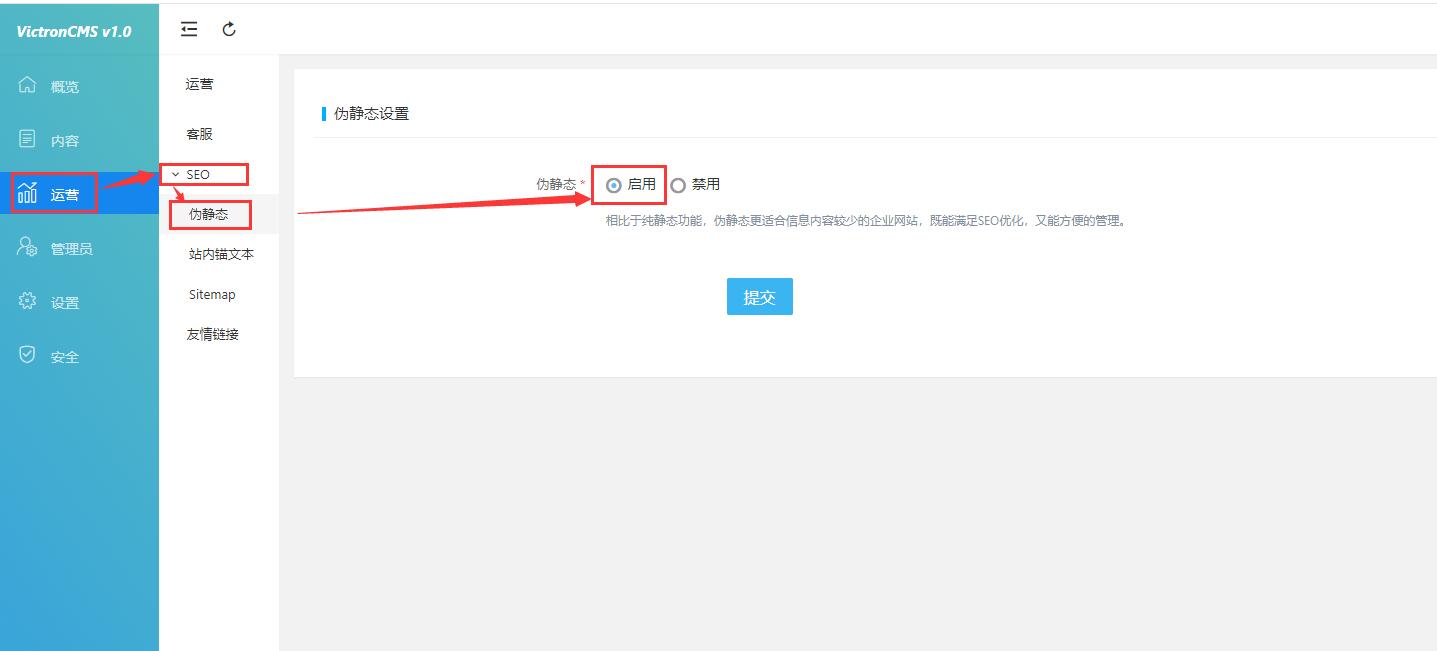Open the 站内锚文本 item
The width and height of the screenshot is (1437, 651).
219,254
